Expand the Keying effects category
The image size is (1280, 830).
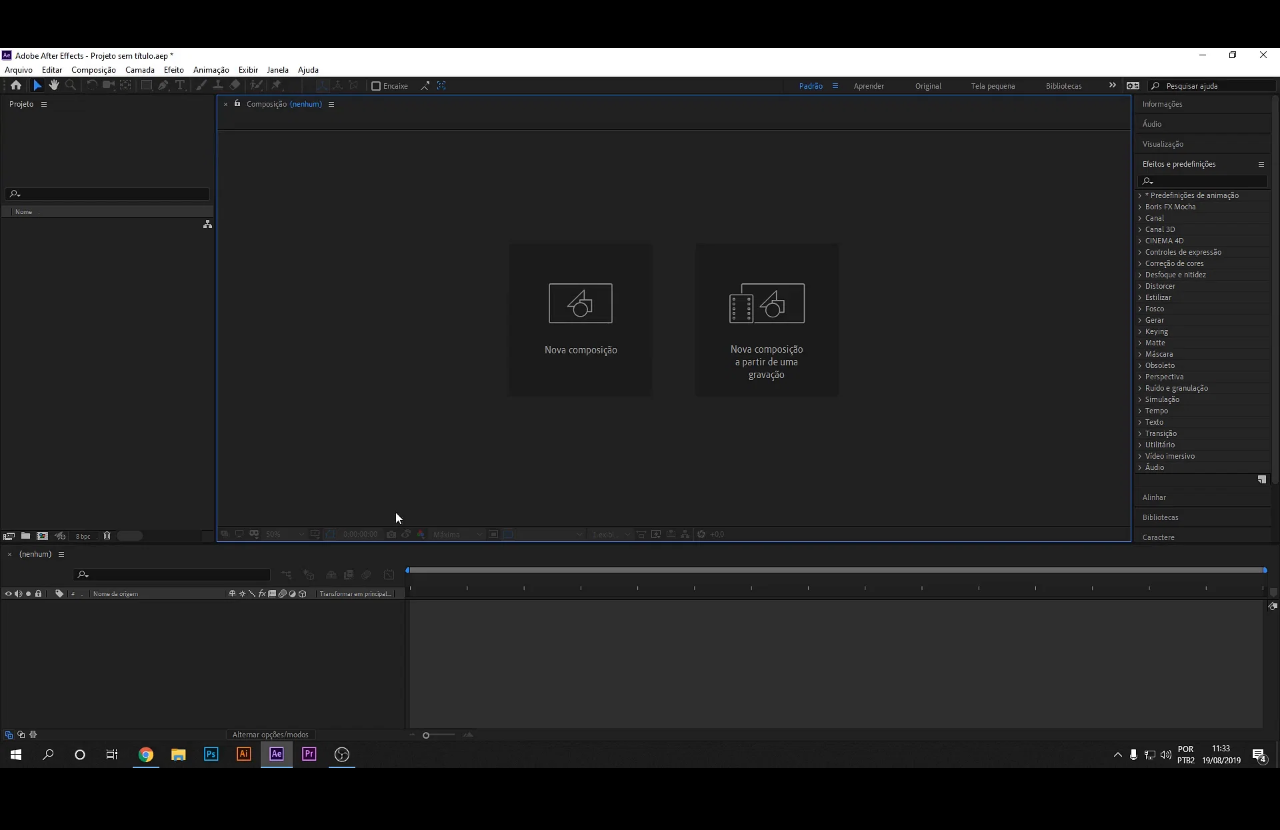tap(1140, 331)
